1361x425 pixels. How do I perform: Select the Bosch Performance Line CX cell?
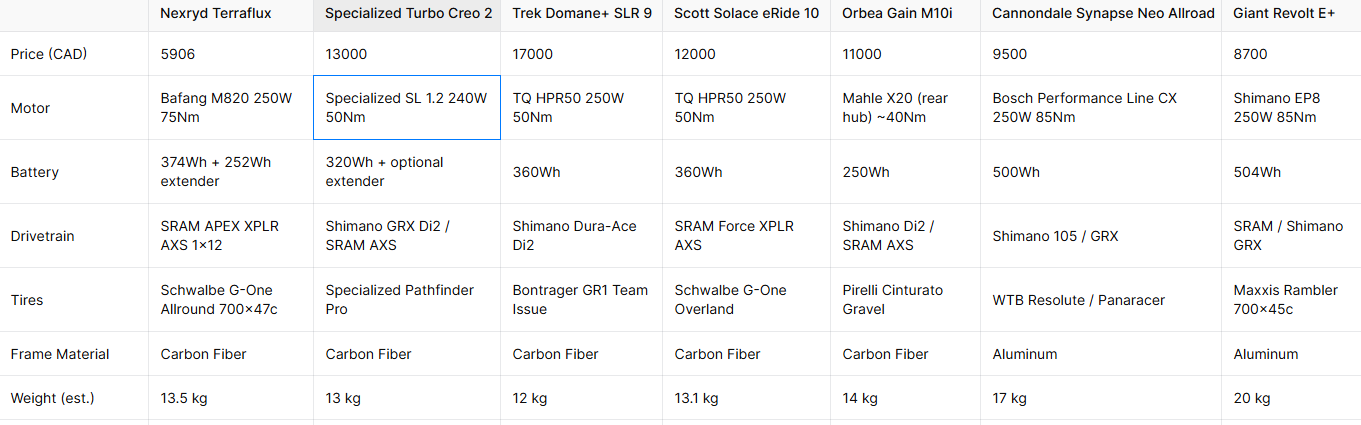(x=1085, y=108)
